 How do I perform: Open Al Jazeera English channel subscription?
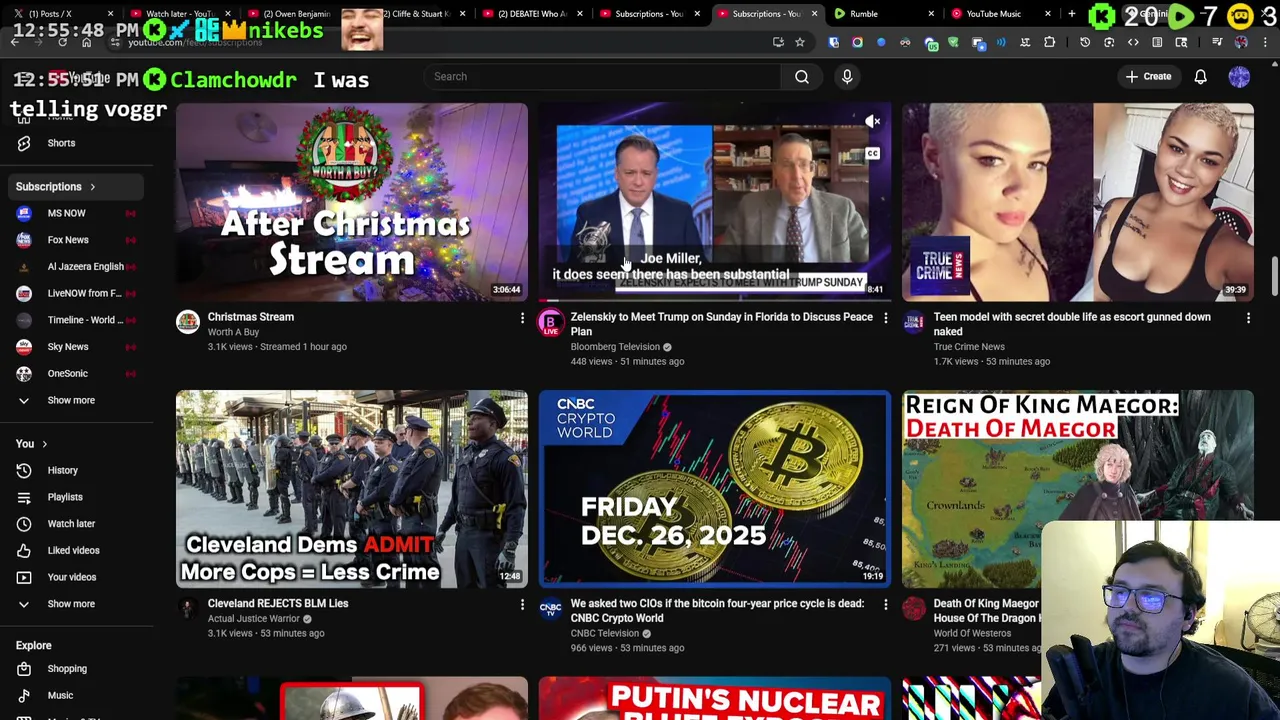point(85,267)
